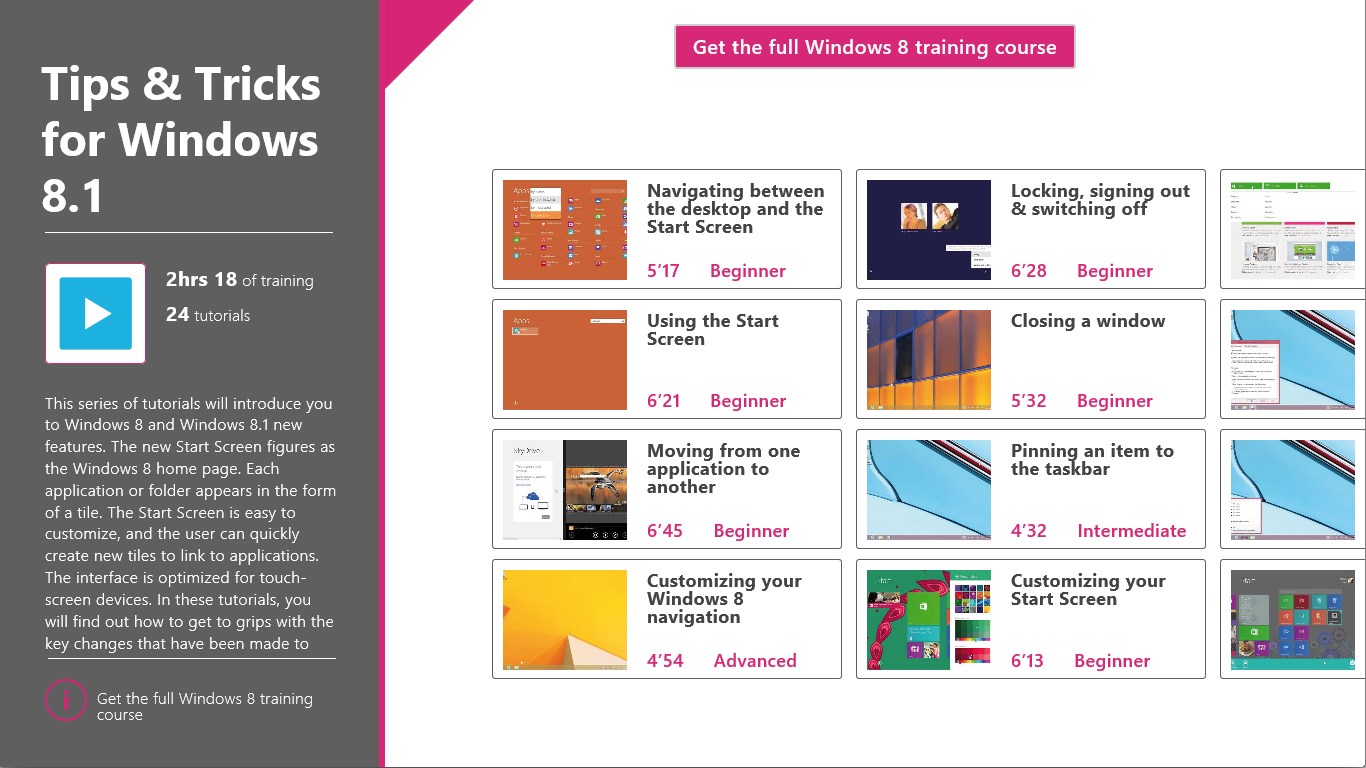Click the 6'45 duration label
Image resolution: width=1366 pixels, height=768 pixels.
tap(665, 531)
